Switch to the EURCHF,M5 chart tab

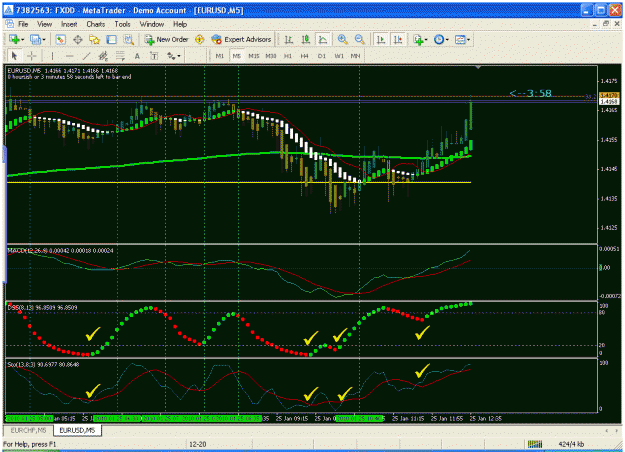click(28, 430)
